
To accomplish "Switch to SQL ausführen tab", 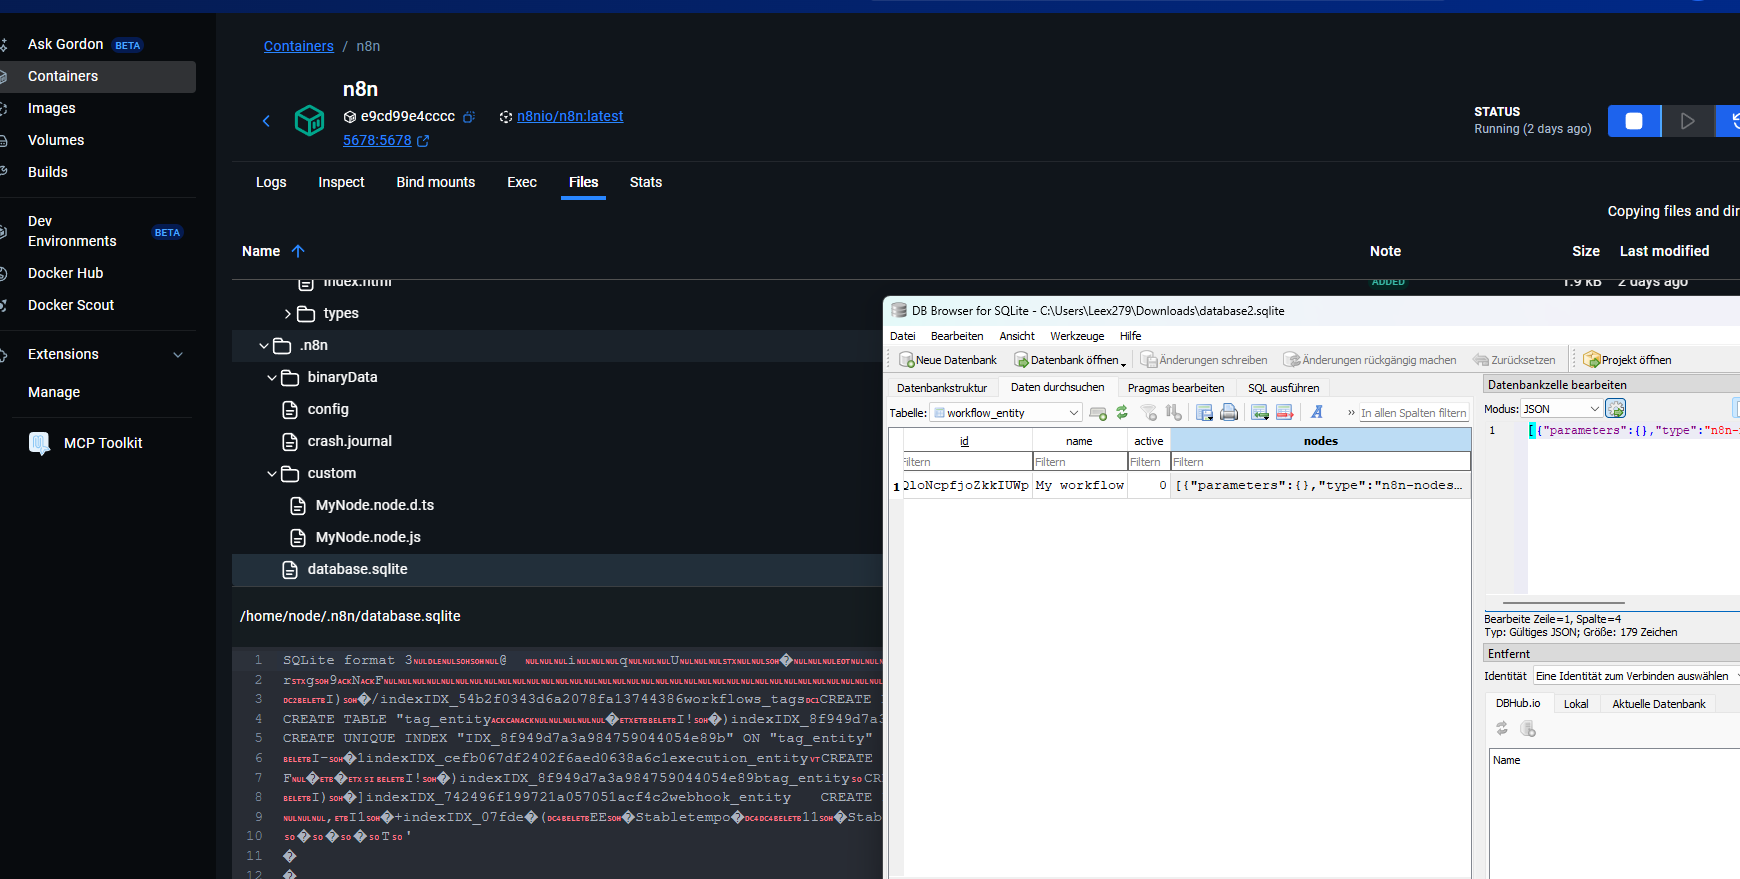I will [x=1284, y=388].
